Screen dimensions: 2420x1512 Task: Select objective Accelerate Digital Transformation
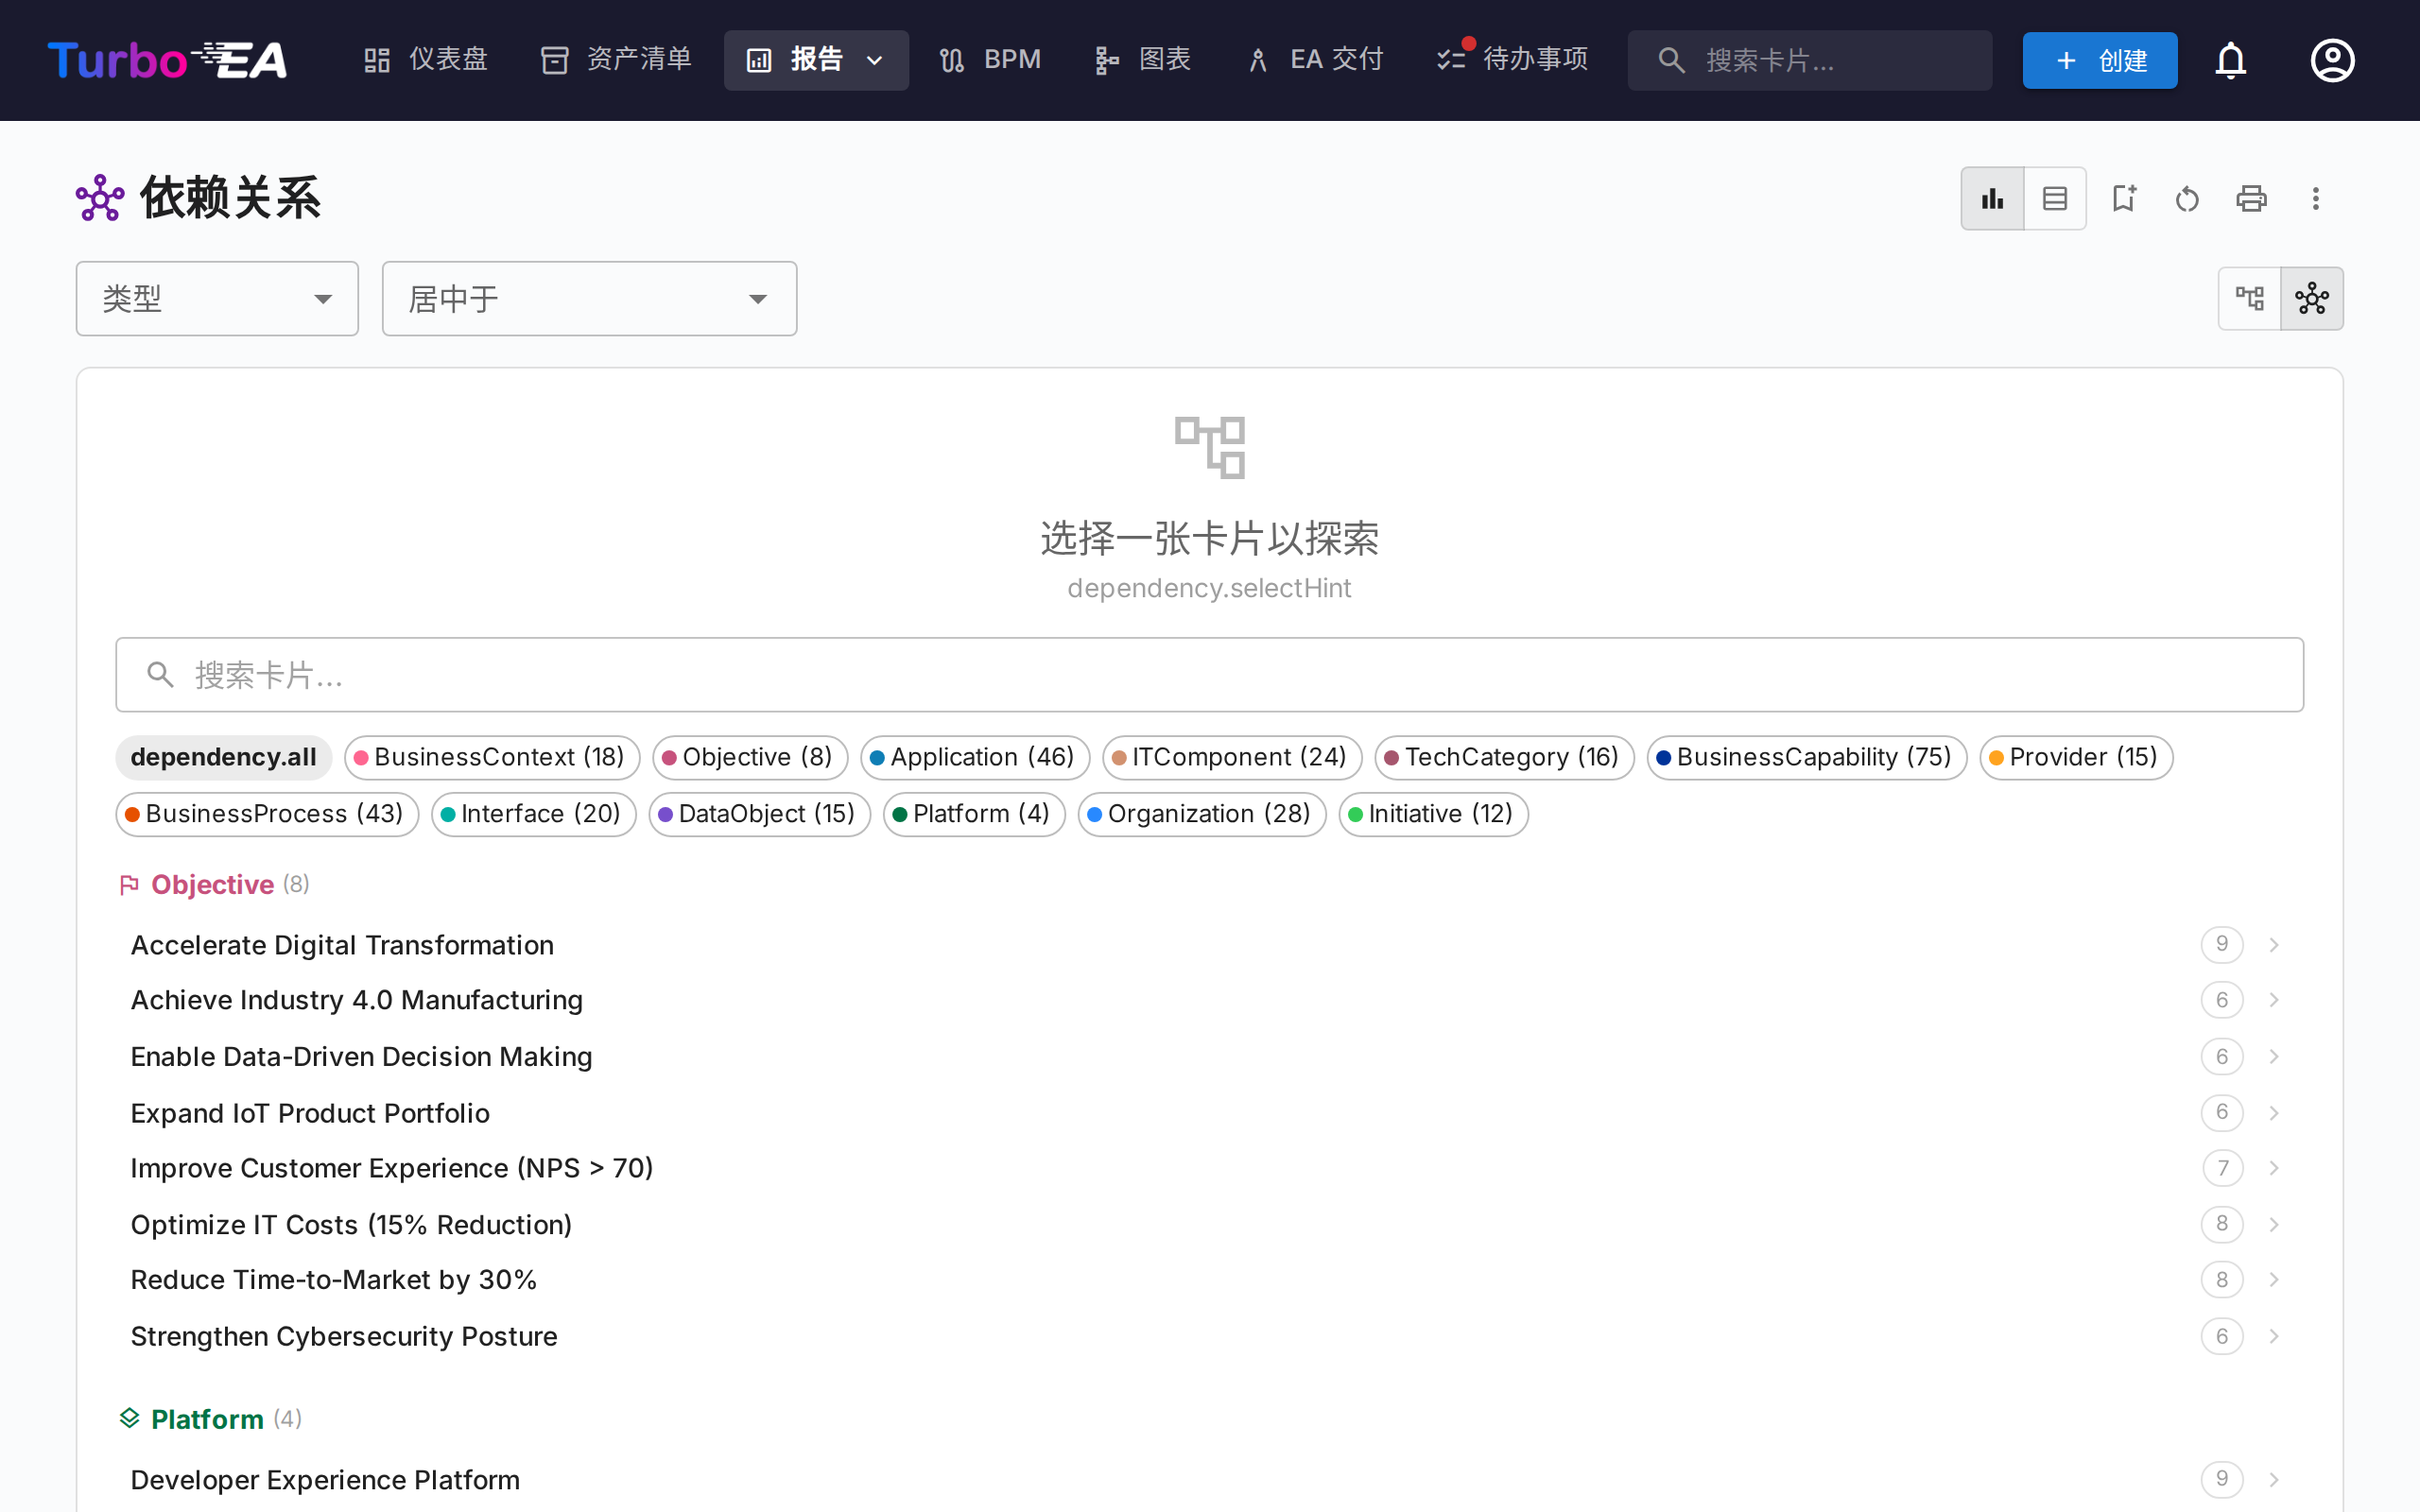click(x=342, y=944)
